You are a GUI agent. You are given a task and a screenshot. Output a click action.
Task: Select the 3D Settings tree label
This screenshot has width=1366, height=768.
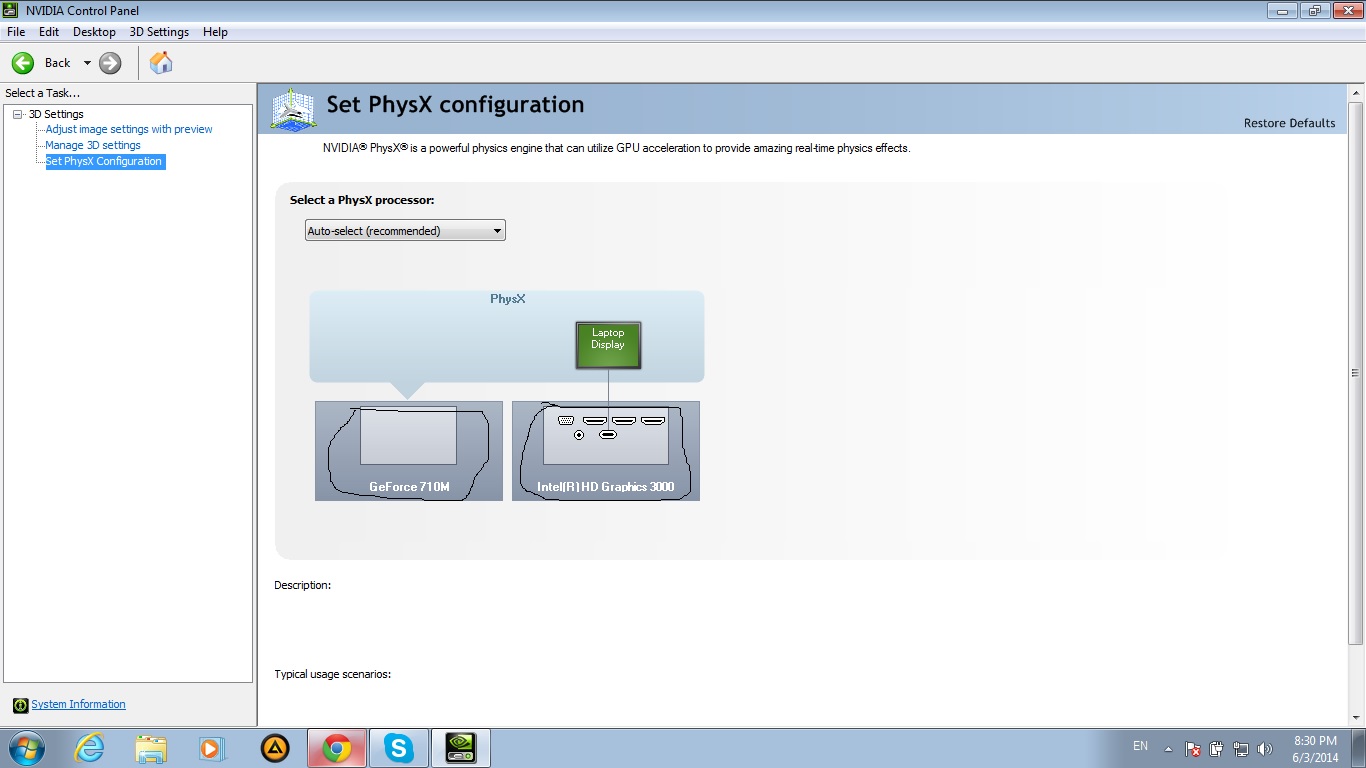click(56, 114)
